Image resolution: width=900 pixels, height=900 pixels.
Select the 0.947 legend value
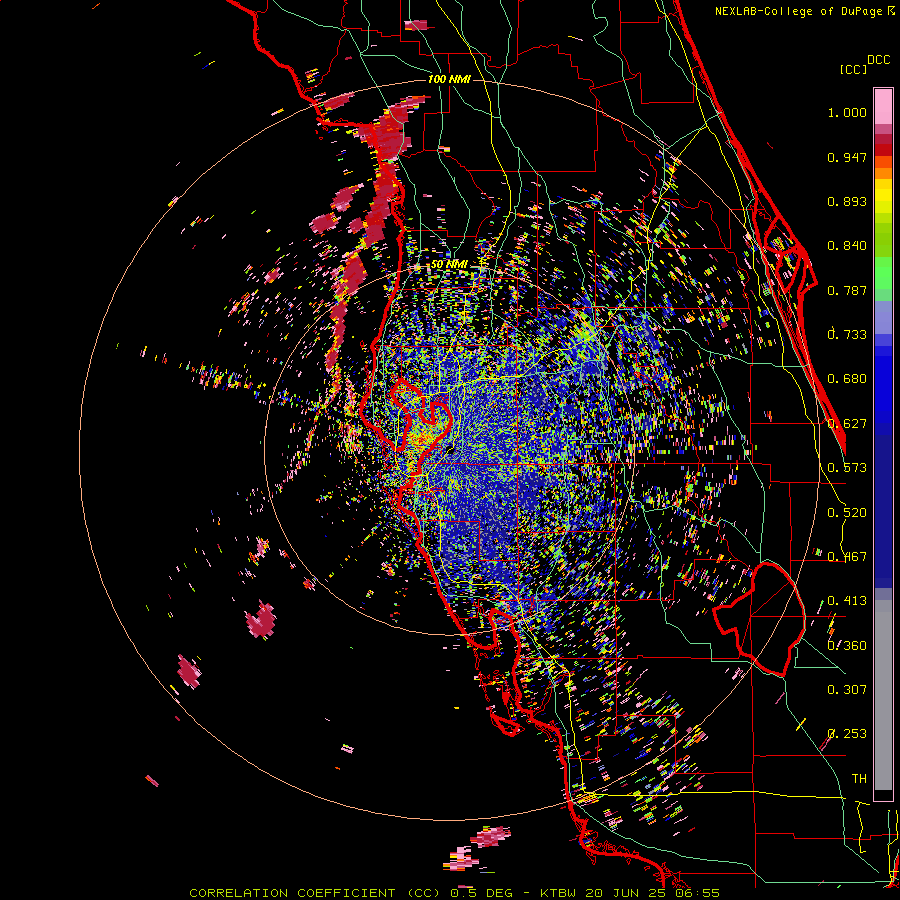click(x=847, y=157)
